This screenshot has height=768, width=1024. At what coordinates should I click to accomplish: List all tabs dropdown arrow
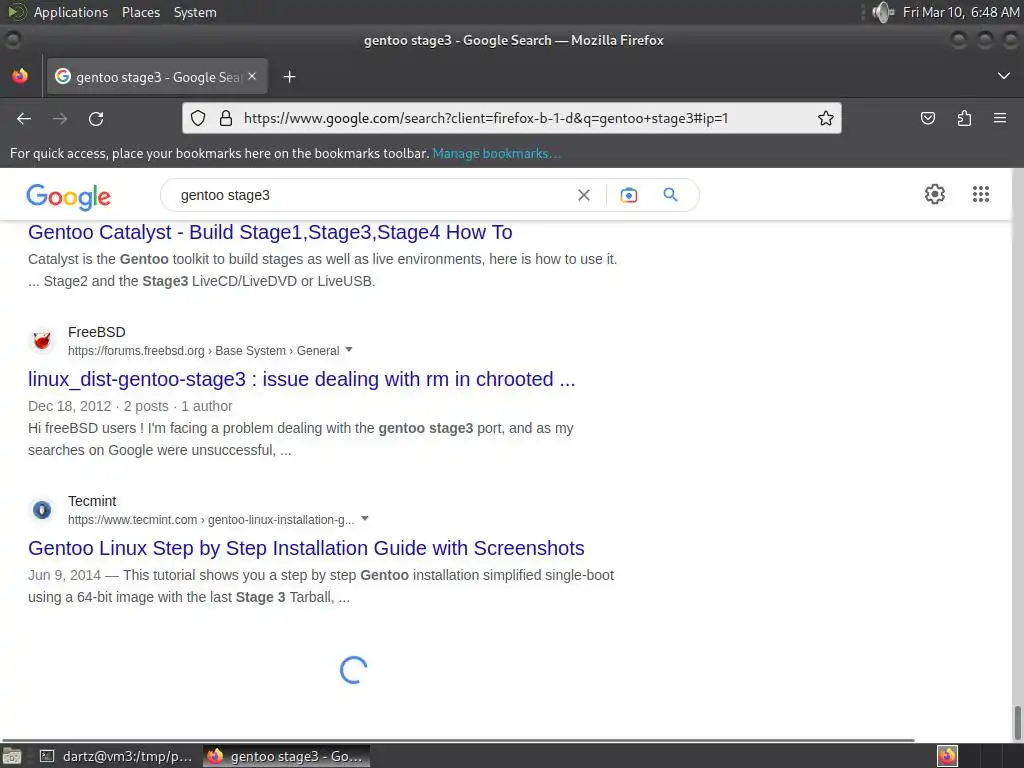click(1004, 76)
